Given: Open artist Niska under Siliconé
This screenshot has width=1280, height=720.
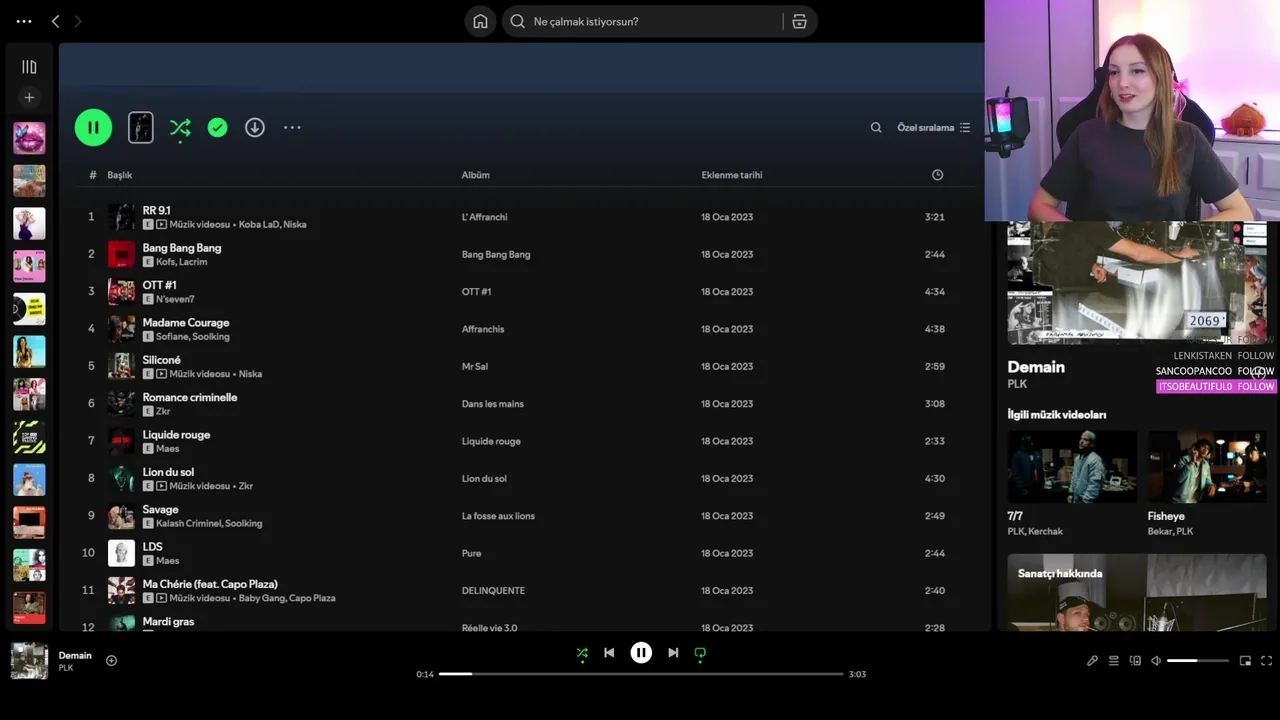Looking at the screenshot, I should click(x=251, y=374).
